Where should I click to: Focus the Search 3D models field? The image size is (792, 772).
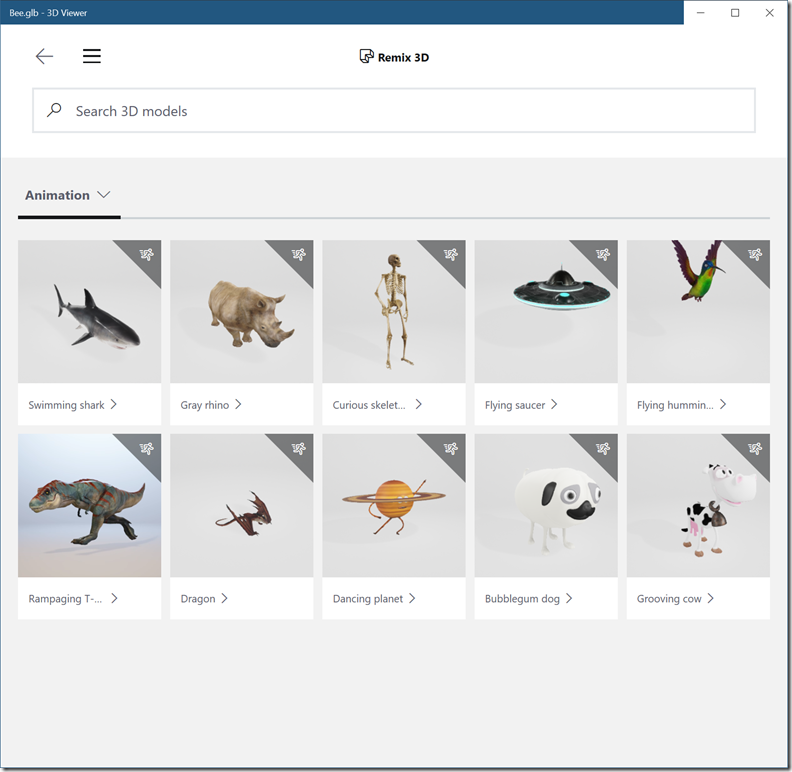[x=394, y=111]
